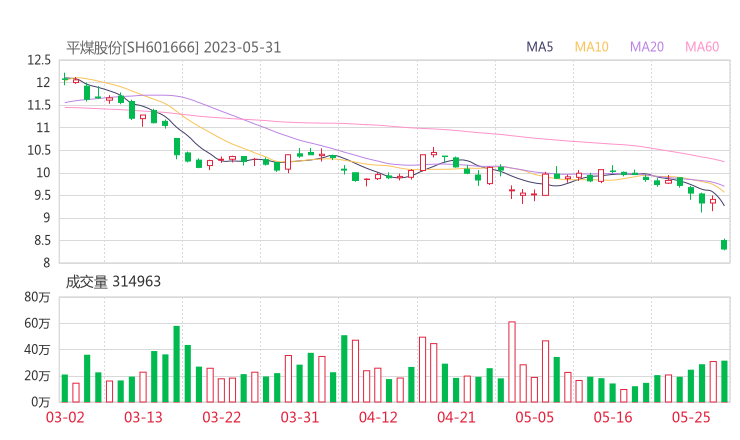Click the 05-25 date axis label
The image size is (740, 440).
(x=691, y=417)
